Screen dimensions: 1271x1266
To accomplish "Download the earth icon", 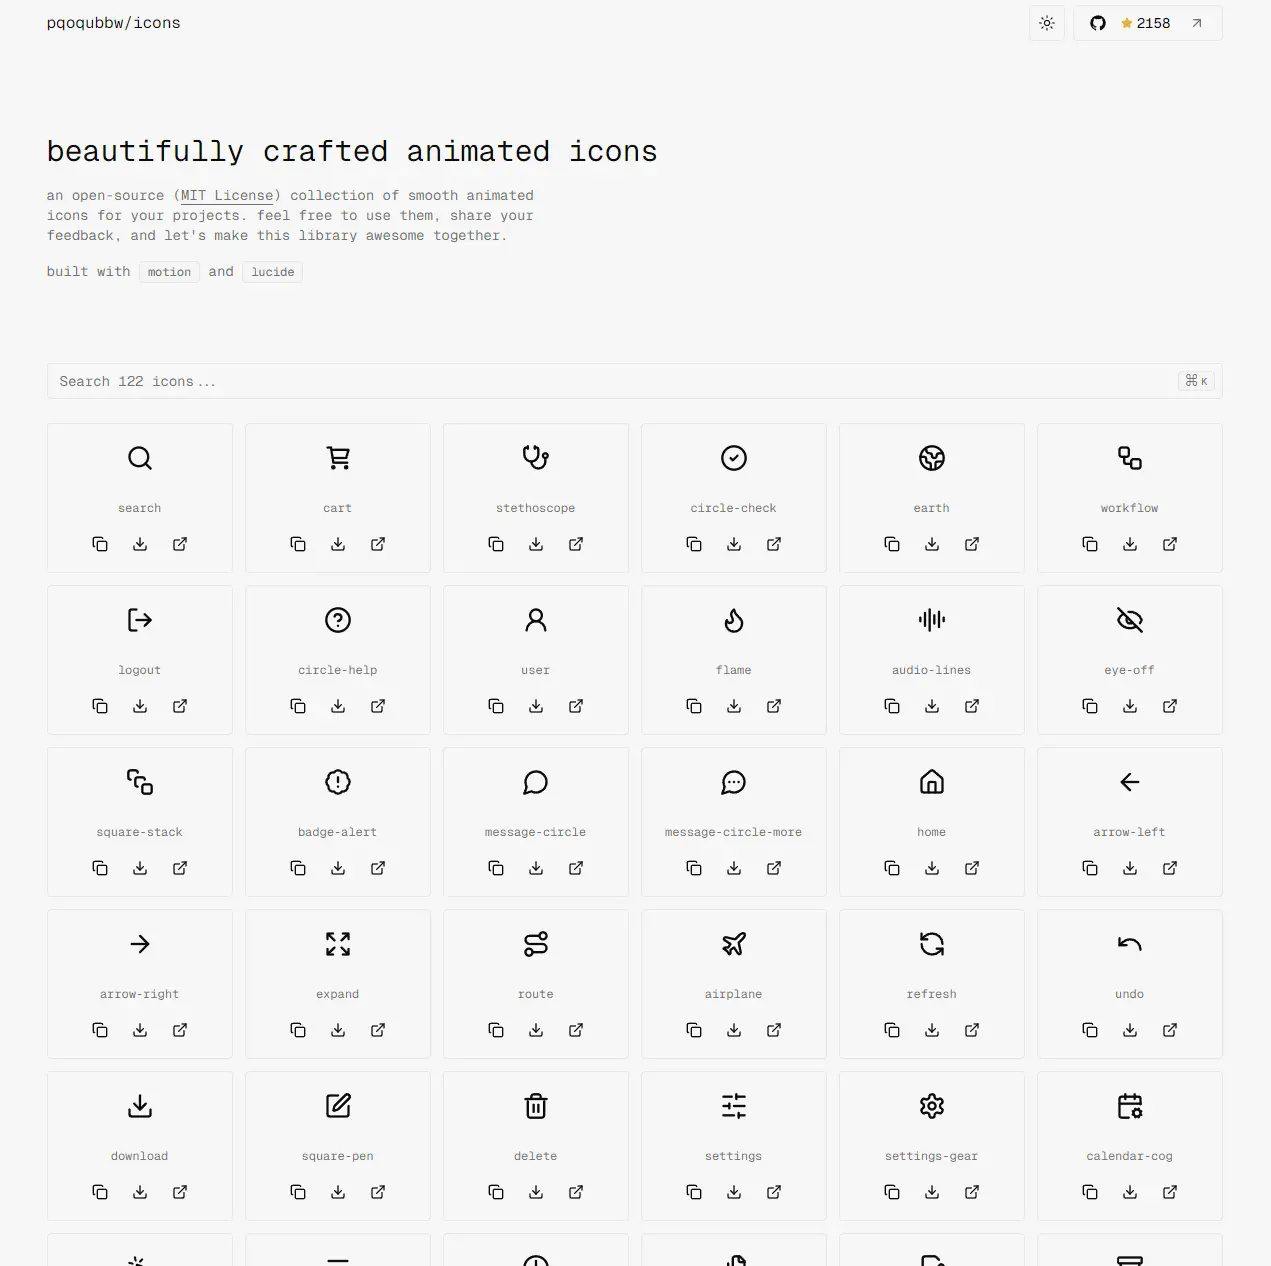I will (x=932, y=544).
